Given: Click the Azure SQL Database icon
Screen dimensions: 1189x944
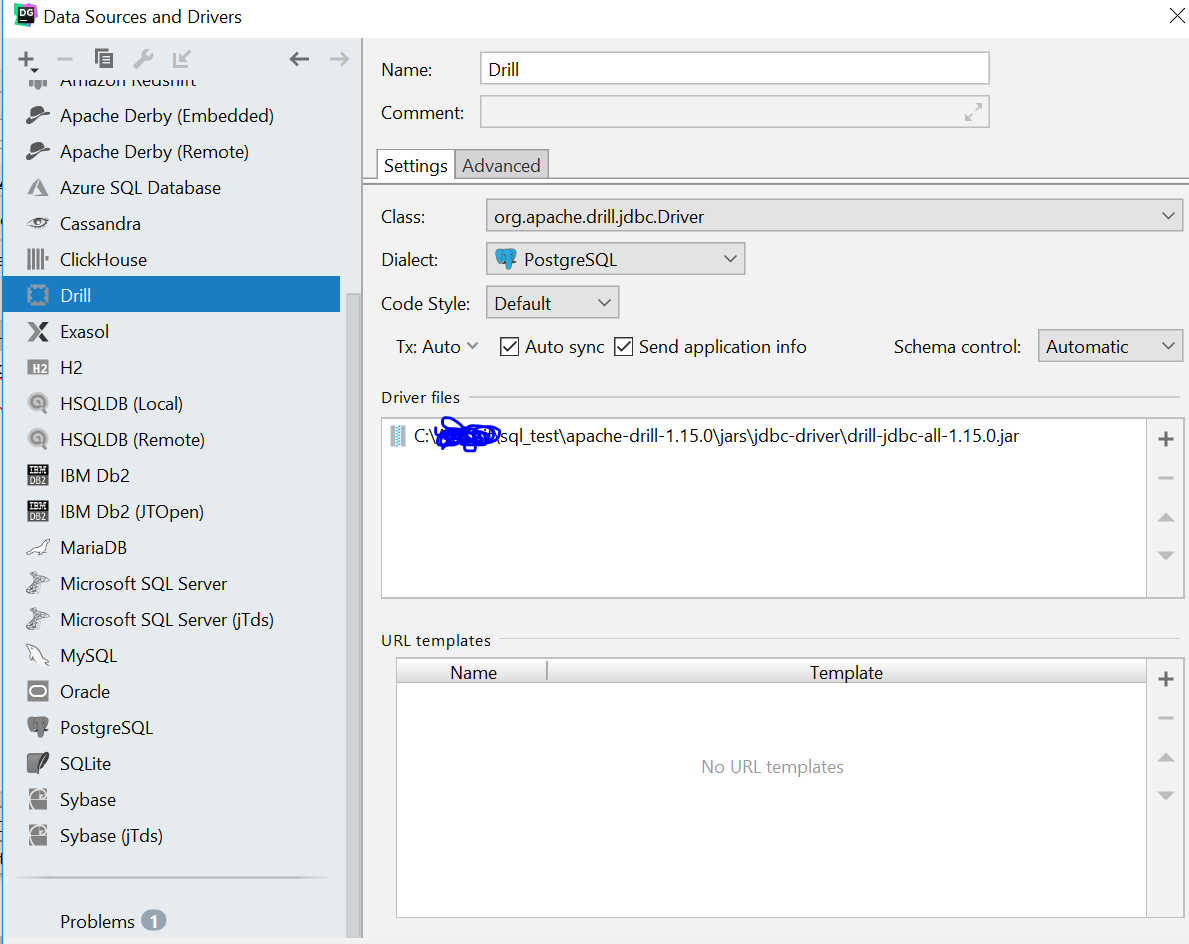Looking at the screenshot, I should click(x=38, y=187).
